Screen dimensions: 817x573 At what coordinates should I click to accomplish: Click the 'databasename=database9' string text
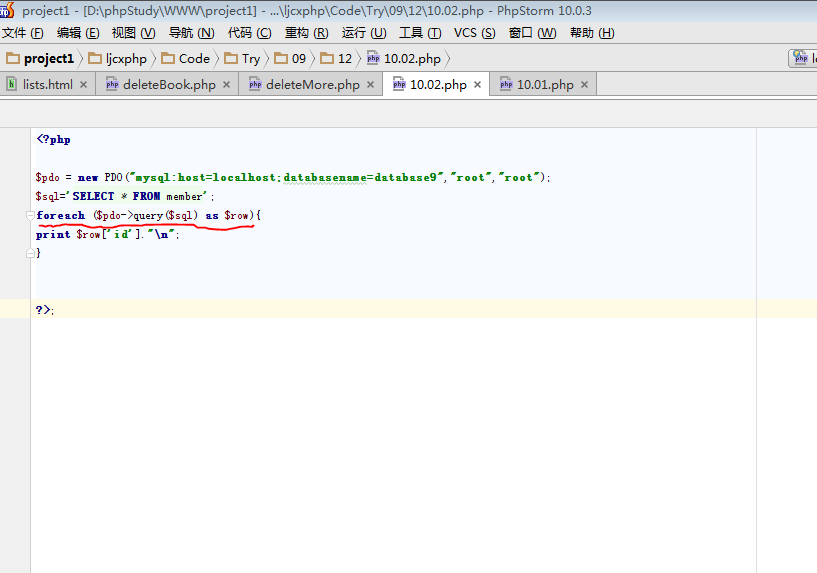point(360,177)
